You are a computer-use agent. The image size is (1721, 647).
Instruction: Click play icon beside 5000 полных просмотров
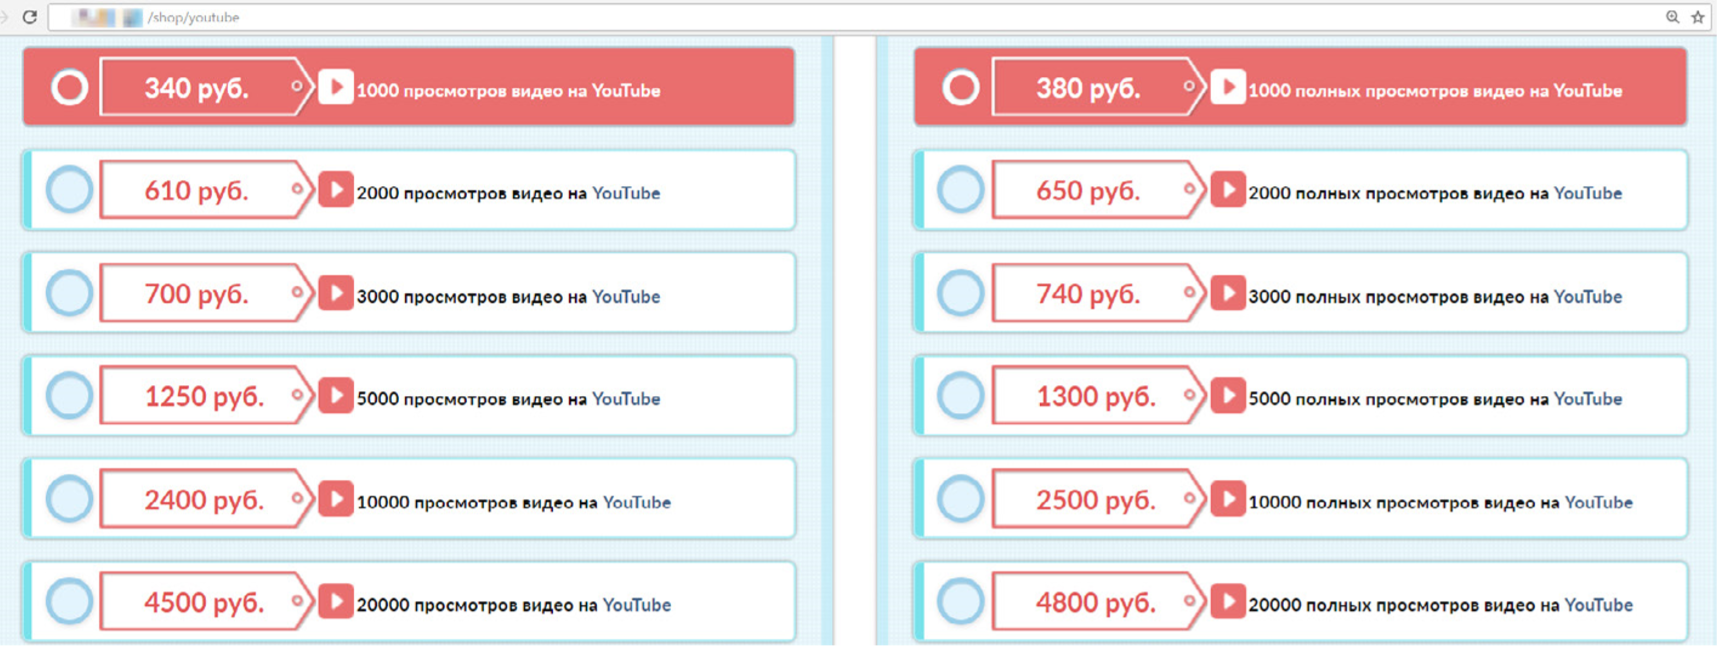click(x=1228, y=396)
